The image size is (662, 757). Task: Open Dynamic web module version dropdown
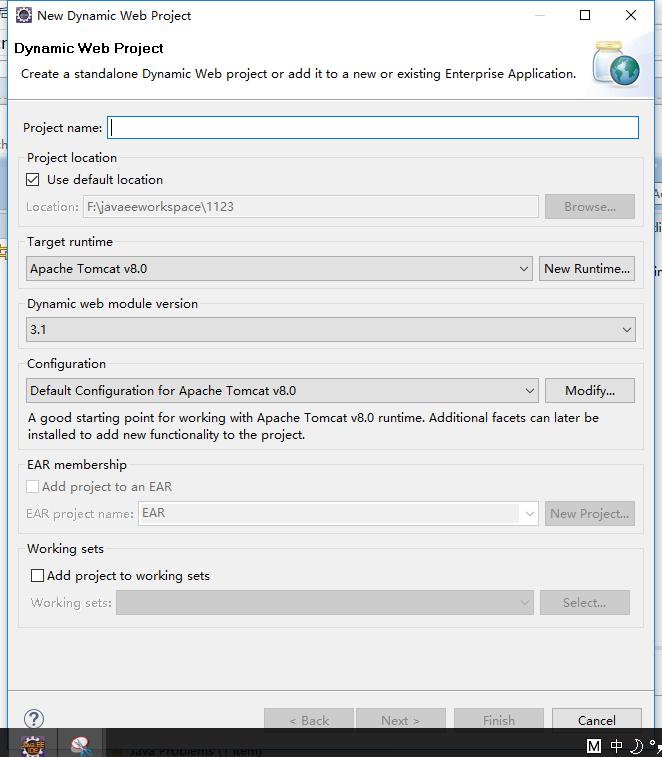click(331, 330)
